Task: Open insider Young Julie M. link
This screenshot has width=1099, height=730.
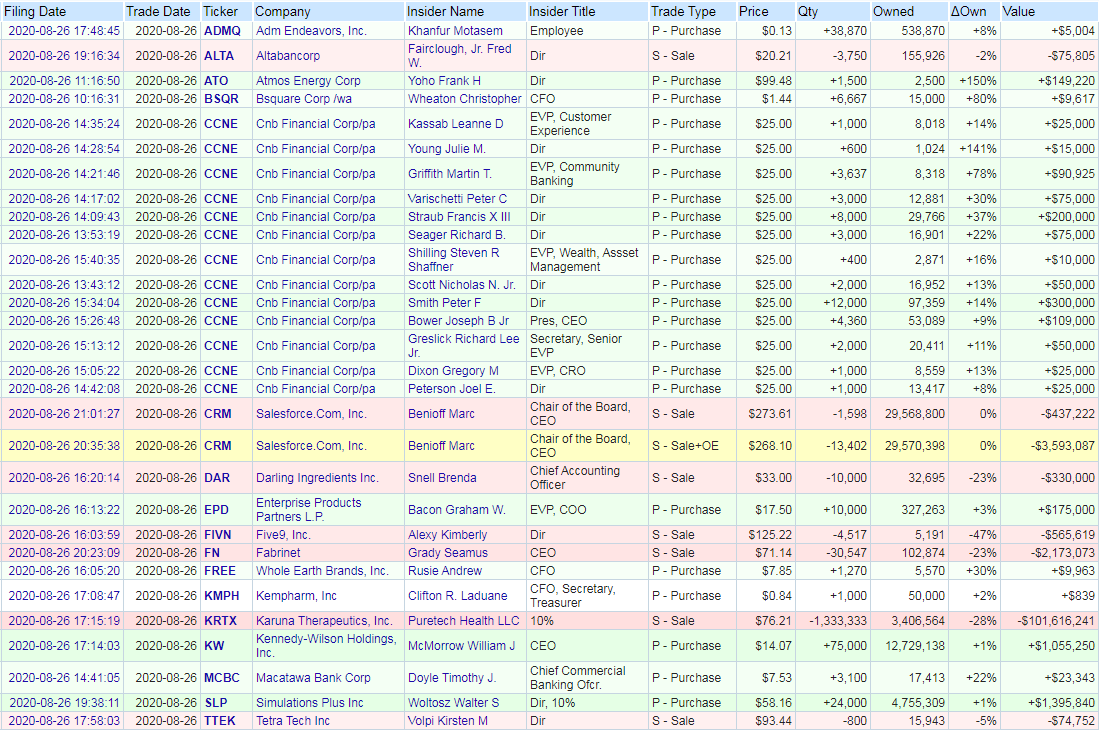Action: (x=446, y=149)
